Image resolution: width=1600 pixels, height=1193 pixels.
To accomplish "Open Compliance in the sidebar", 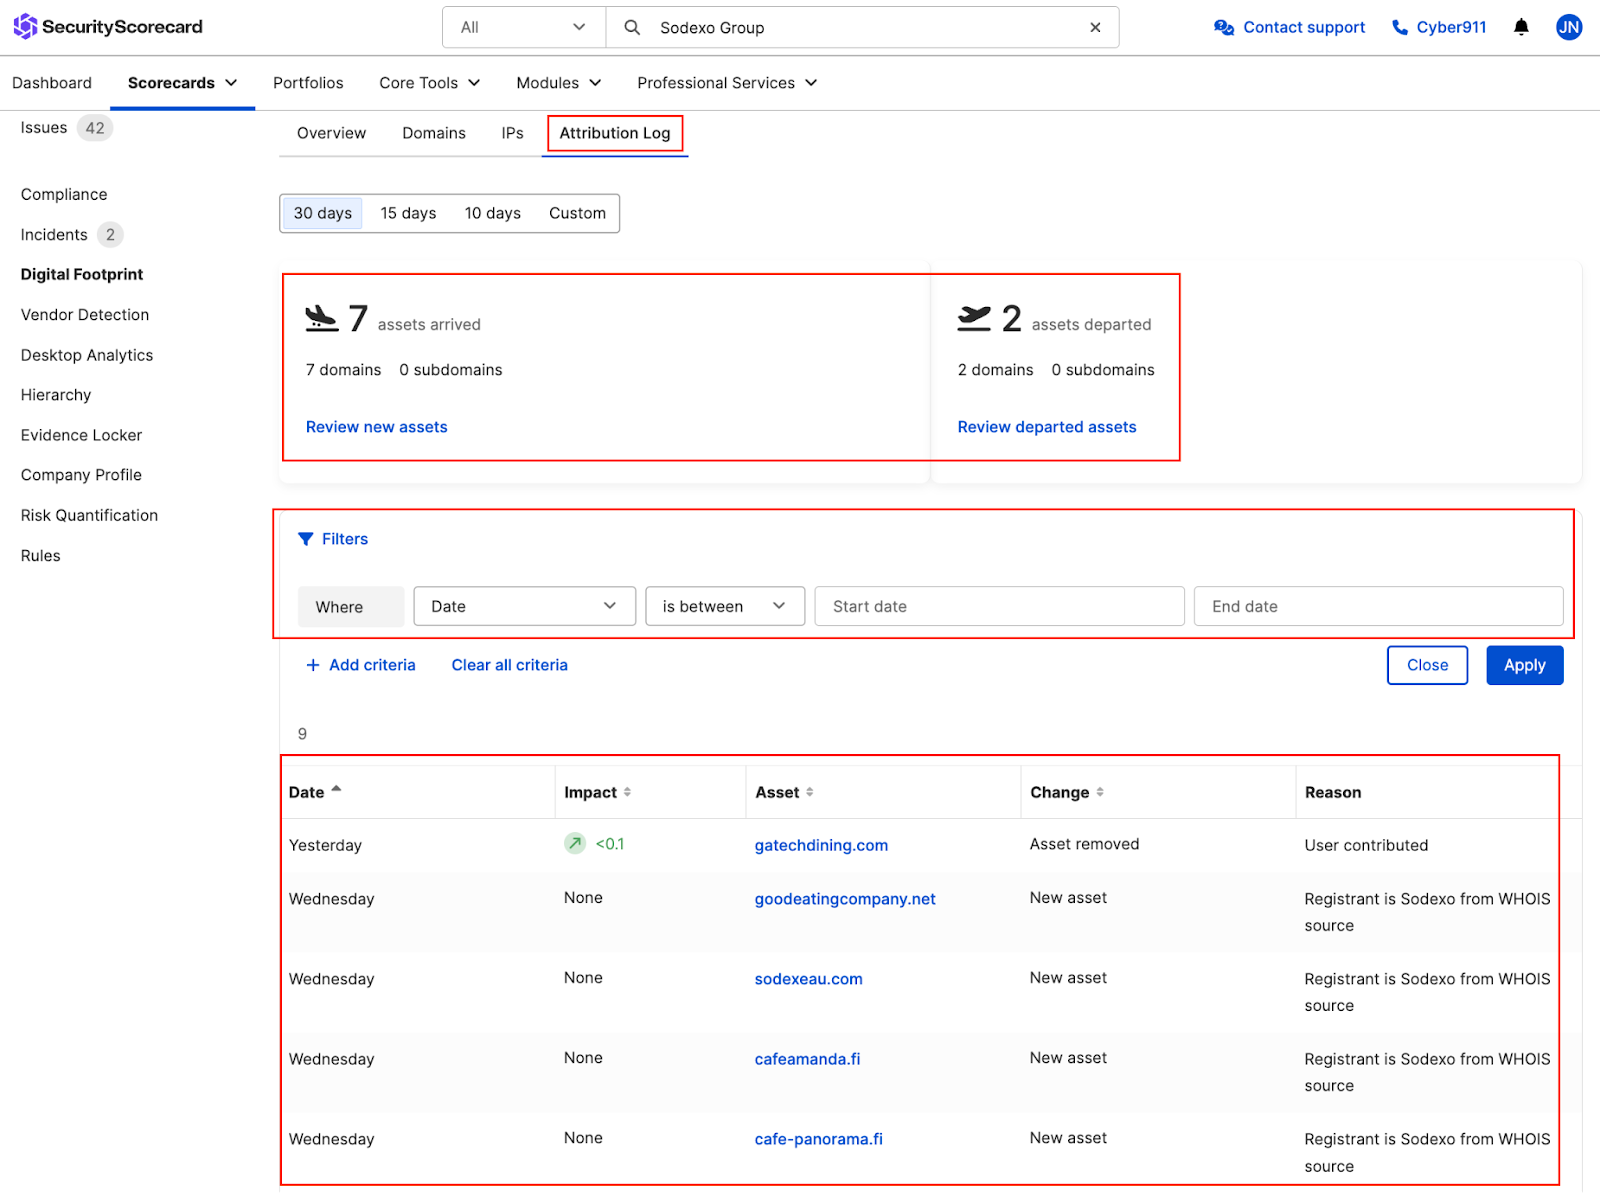I will coord(64,194).
